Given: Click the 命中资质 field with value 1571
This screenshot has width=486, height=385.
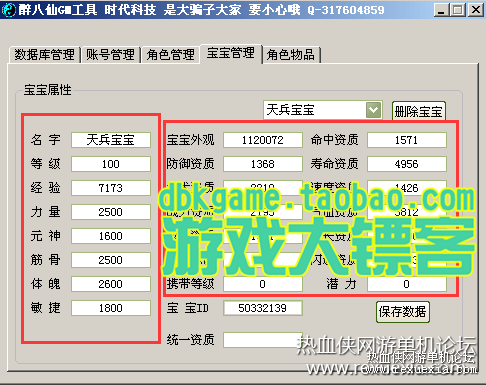Looking at the screenshot, I should point(407,140).
